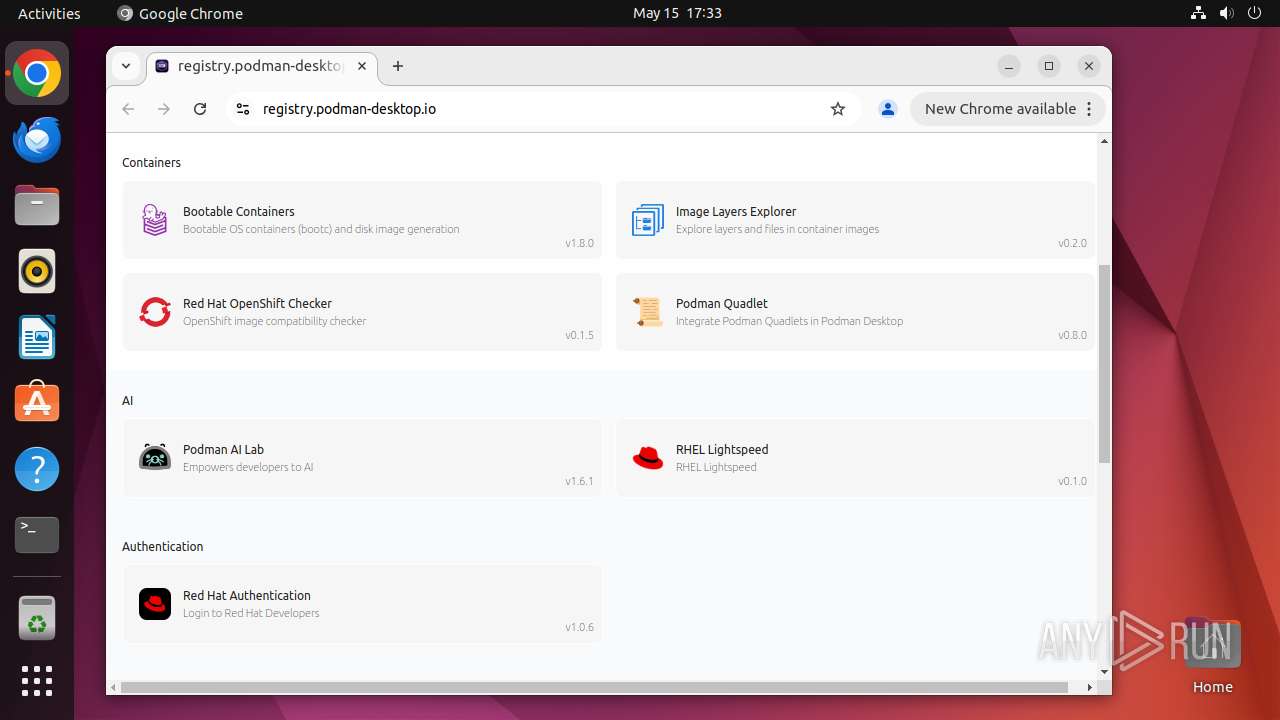Screen dimensions: 1280x720
Task: Click the v1.0.6 version label
Action: 579,627
